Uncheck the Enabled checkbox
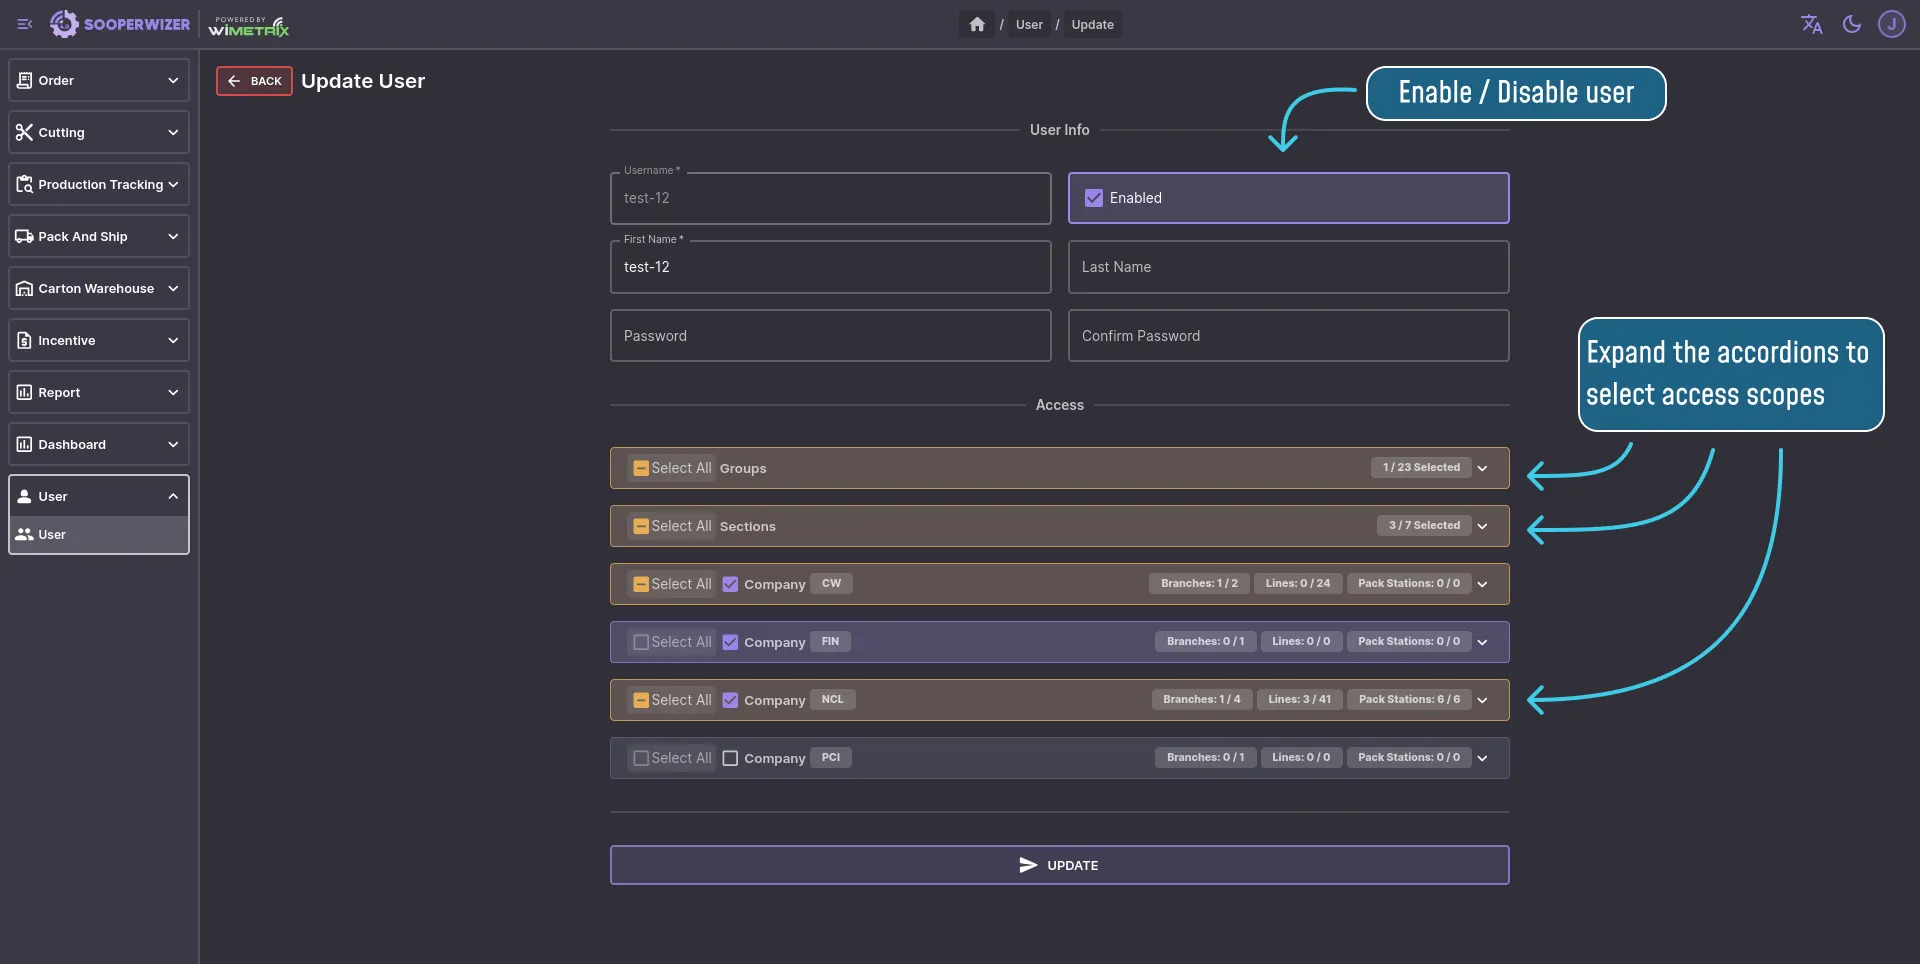 tap(1094, 198)
